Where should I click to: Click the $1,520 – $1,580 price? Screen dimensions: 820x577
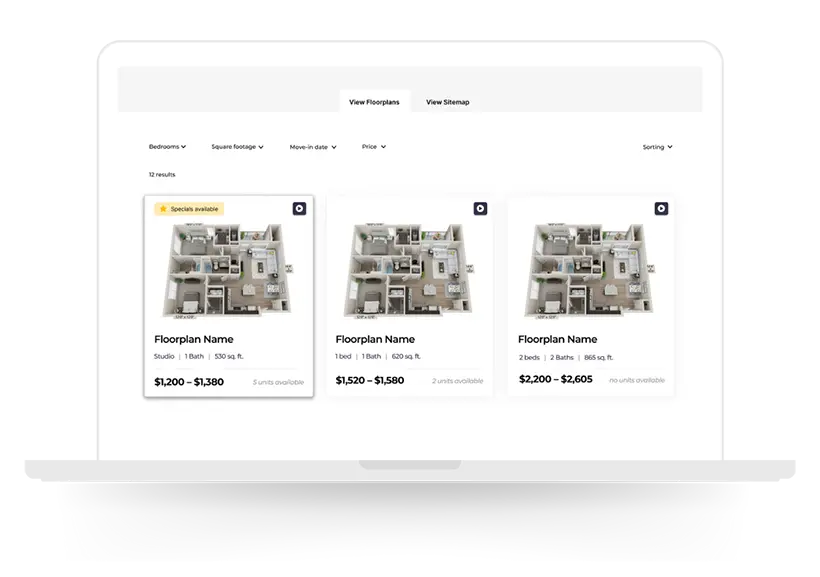tap(370, 380)
